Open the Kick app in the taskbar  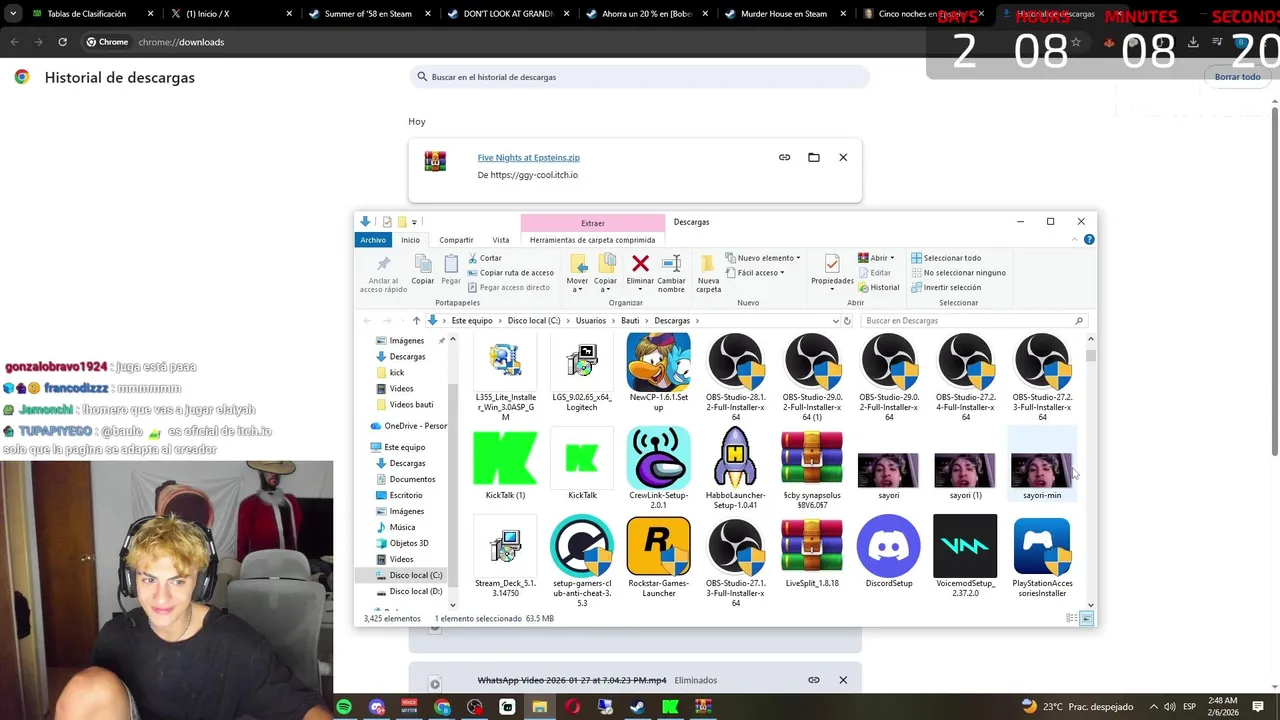pyautogui.click(x=670, y=707)
